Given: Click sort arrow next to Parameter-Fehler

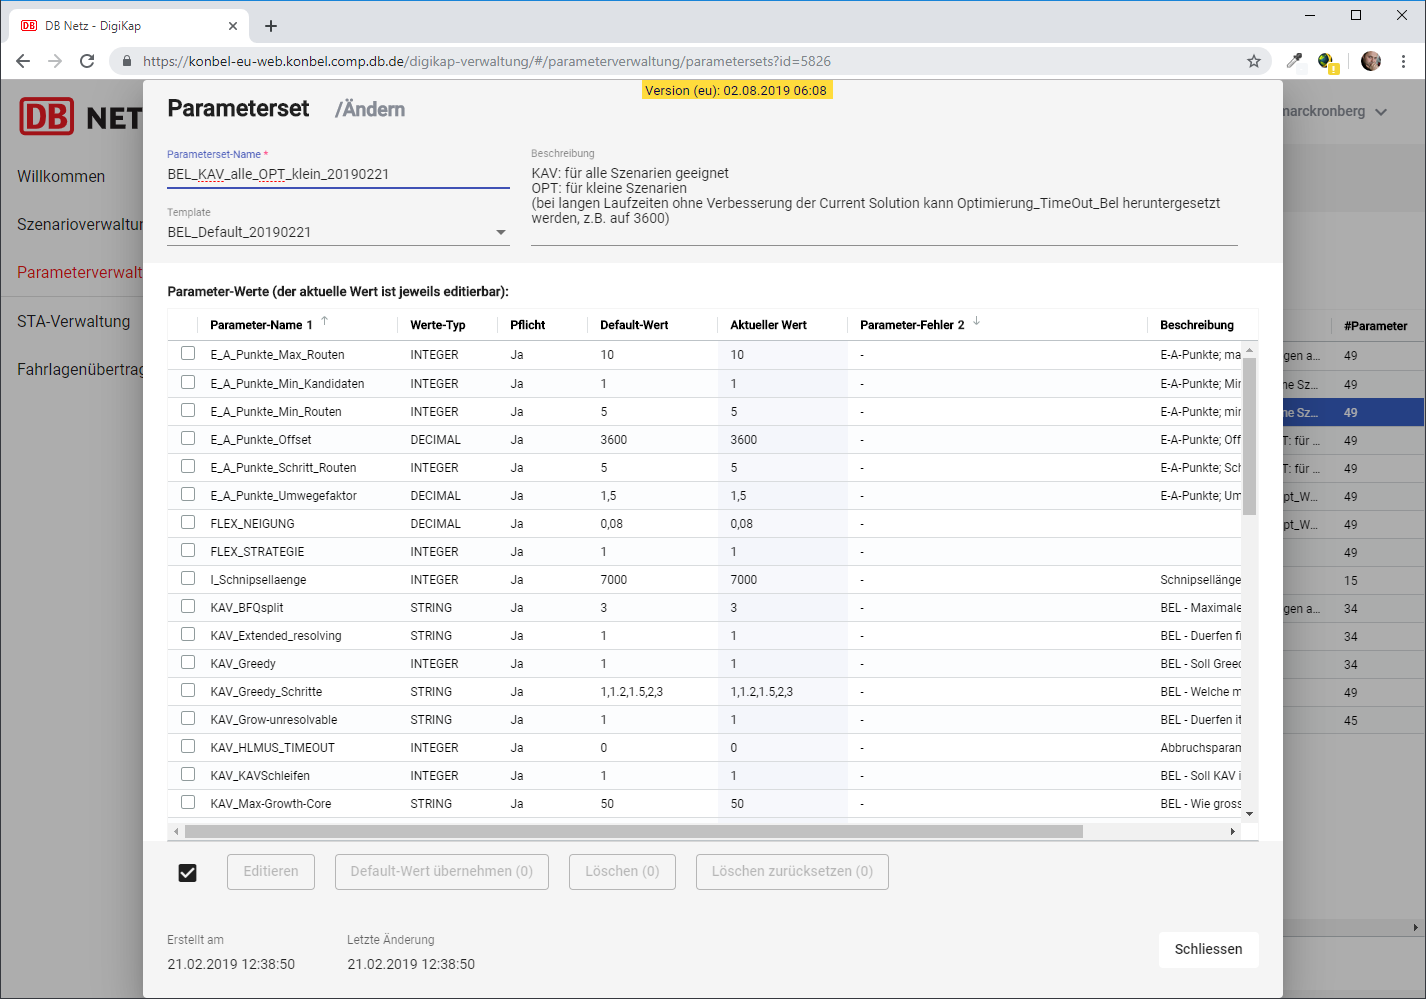Looking at the screenshot, I should click(977, 322).
